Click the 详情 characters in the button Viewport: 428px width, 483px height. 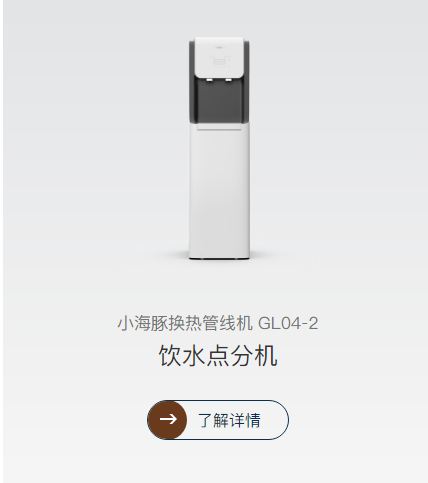(x=245, y=420)
